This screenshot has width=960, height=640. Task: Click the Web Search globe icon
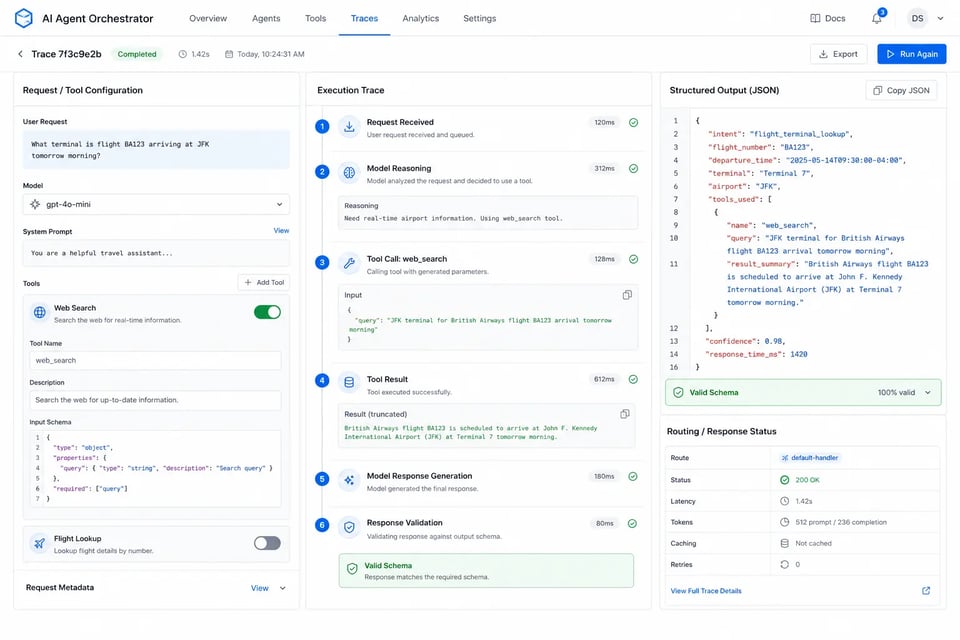pyautogui.click(x=40, y=312)
